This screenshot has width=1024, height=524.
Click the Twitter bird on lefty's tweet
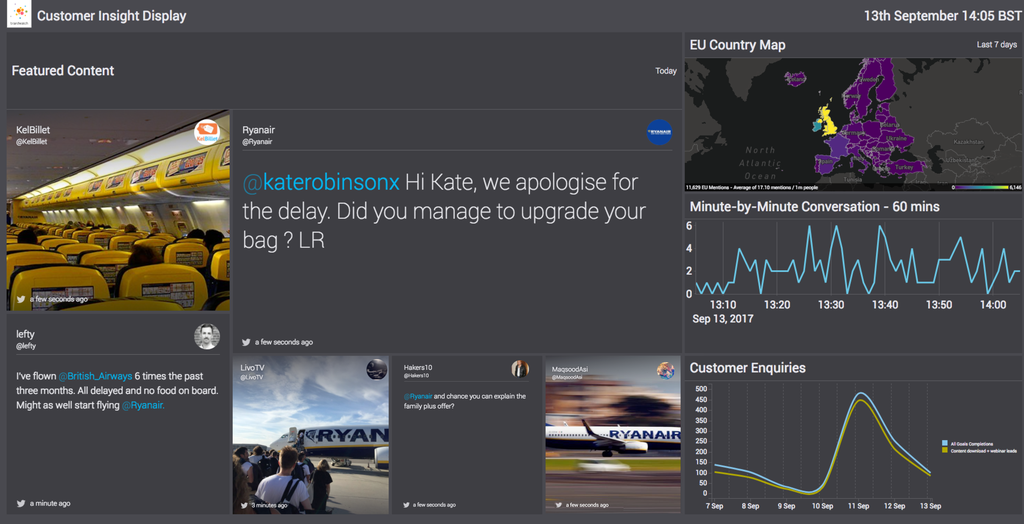21,503
